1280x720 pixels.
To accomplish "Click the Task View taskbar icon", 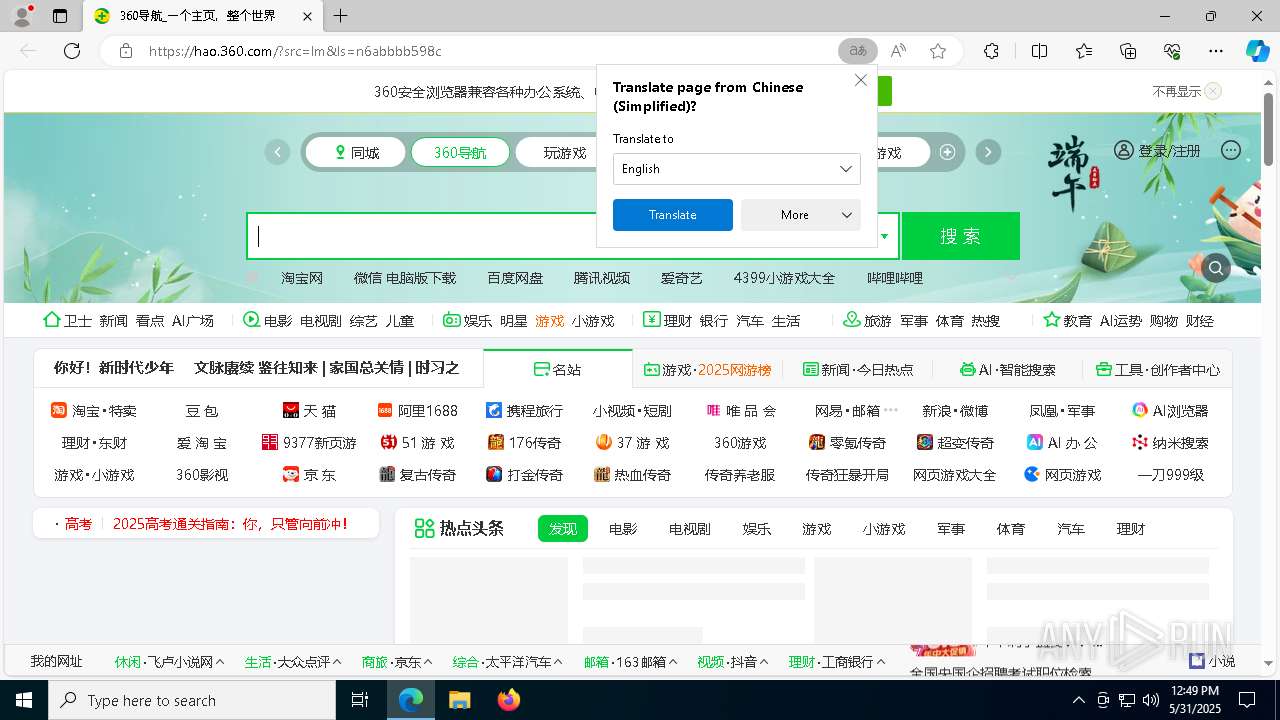I will 360,700.
